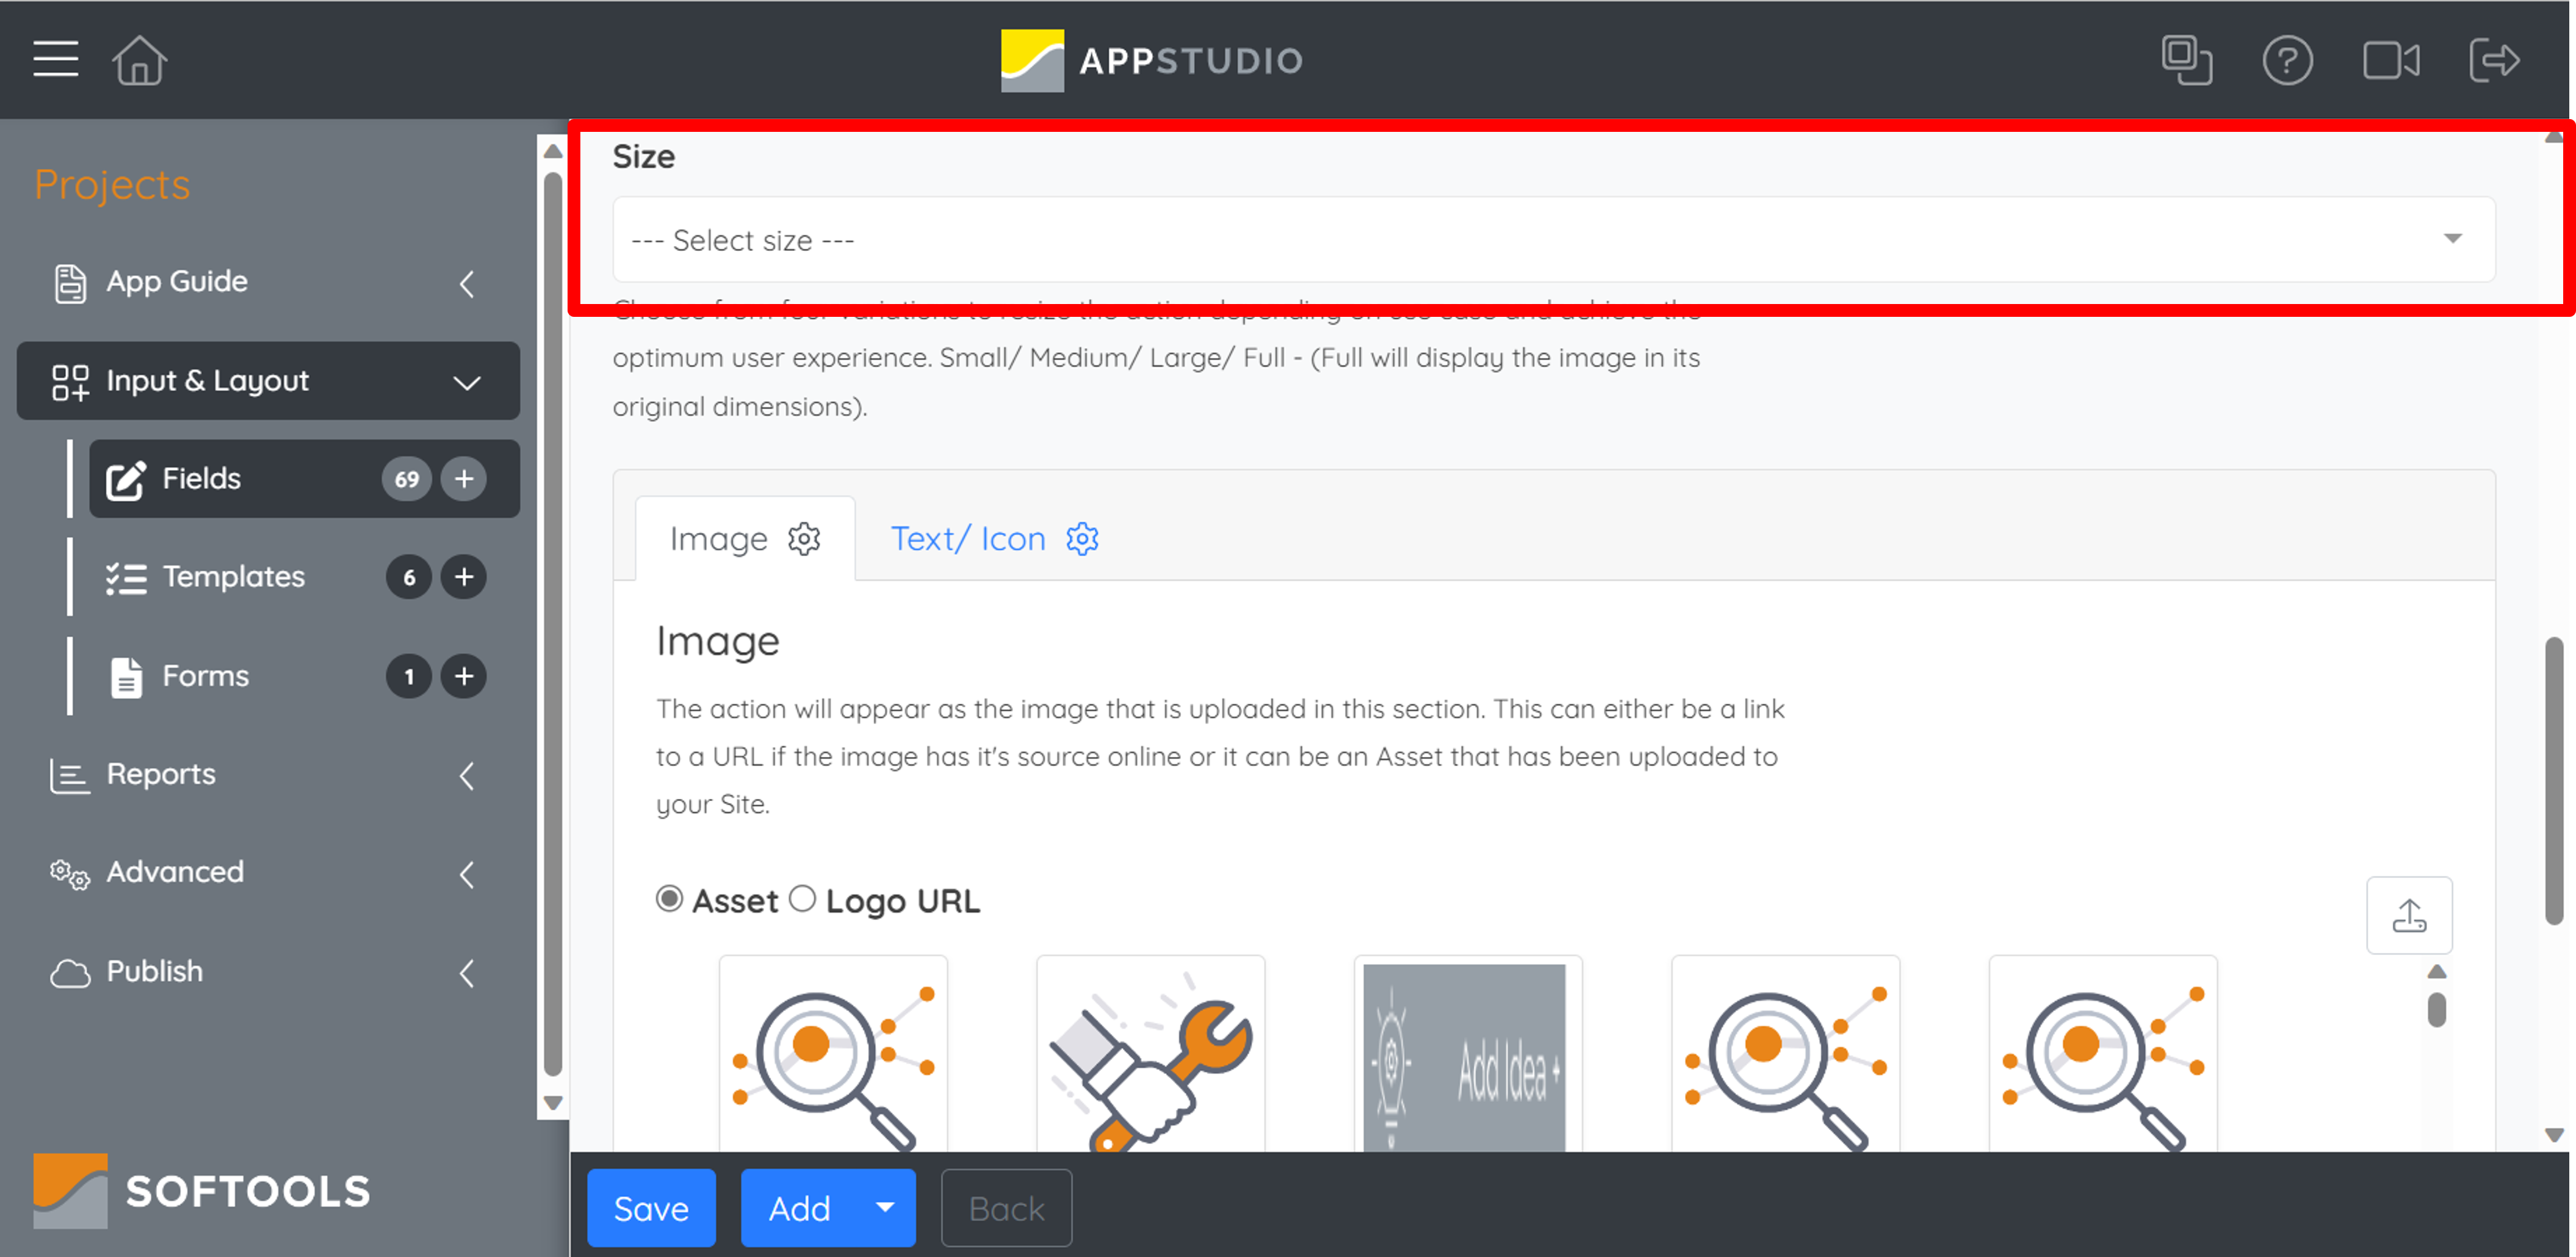Screen dimensions: 2576x1257
Task: Click the main content scrollbar thumb
Action: (2553, 780)
